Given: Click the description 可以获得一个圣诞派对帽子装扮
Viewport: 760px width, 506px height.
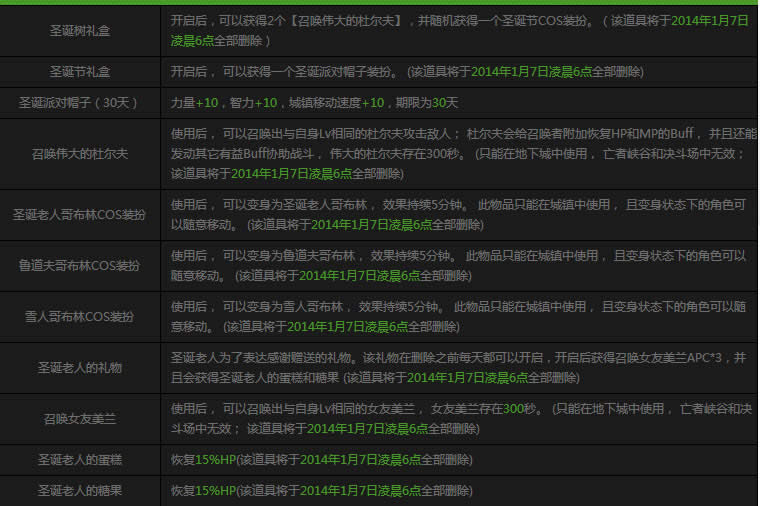Looking at the screenshot, I should pos(407,72).
